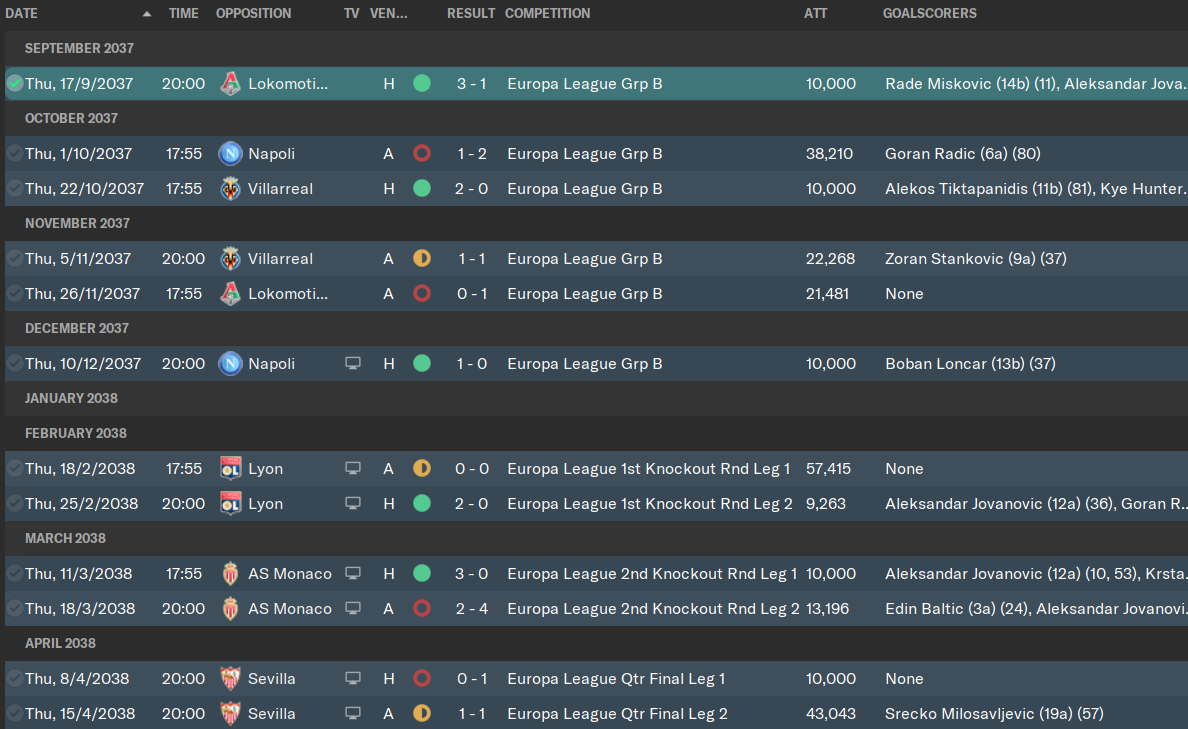Tick the checkbox for the 1/10/2037 Napoli match
The image size is (1188, 729).
(14, 153)
